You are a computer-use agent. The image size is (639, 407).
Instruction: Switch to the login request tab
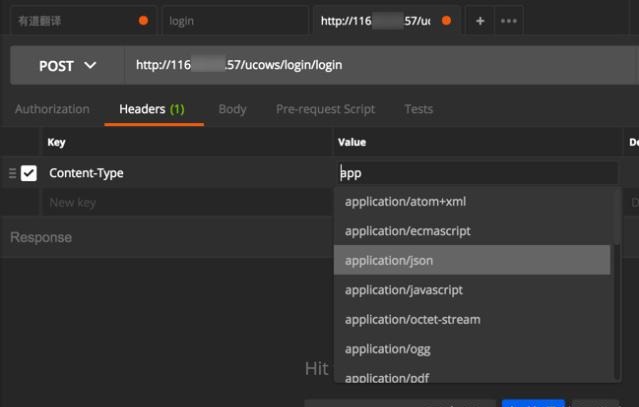[x=234, y=20]
